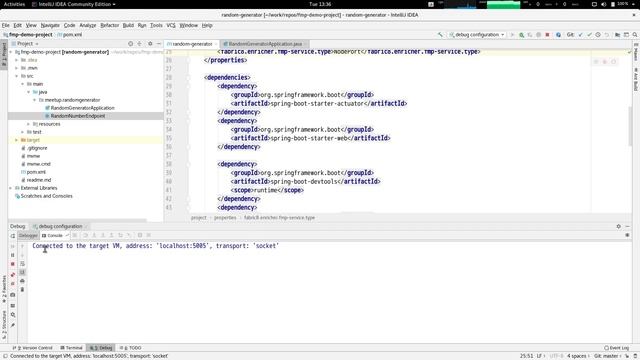The image size is (640, 360).
Task: Stop debug session red square in Debug panel
Action: pyautogui.click(x=13, y=264)
